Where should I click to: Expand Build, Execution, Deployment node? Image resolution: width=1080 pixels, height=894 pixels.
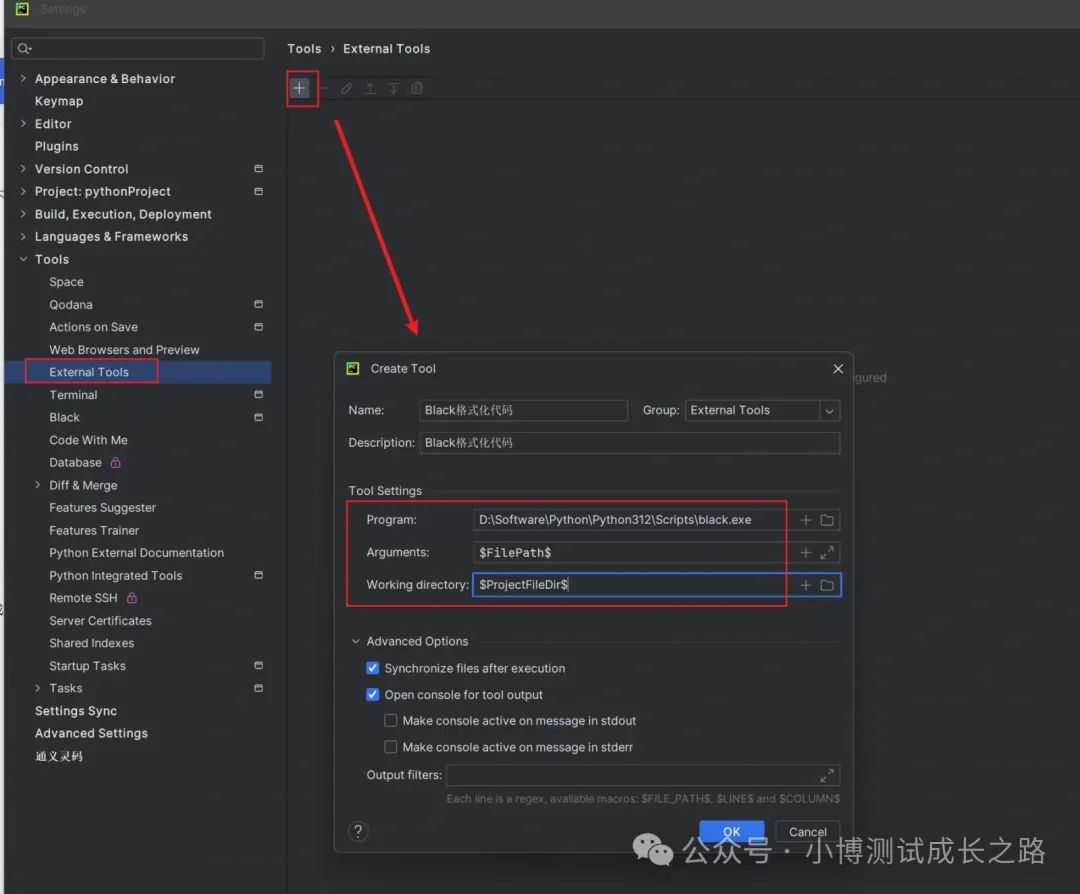tap(23, 214)
